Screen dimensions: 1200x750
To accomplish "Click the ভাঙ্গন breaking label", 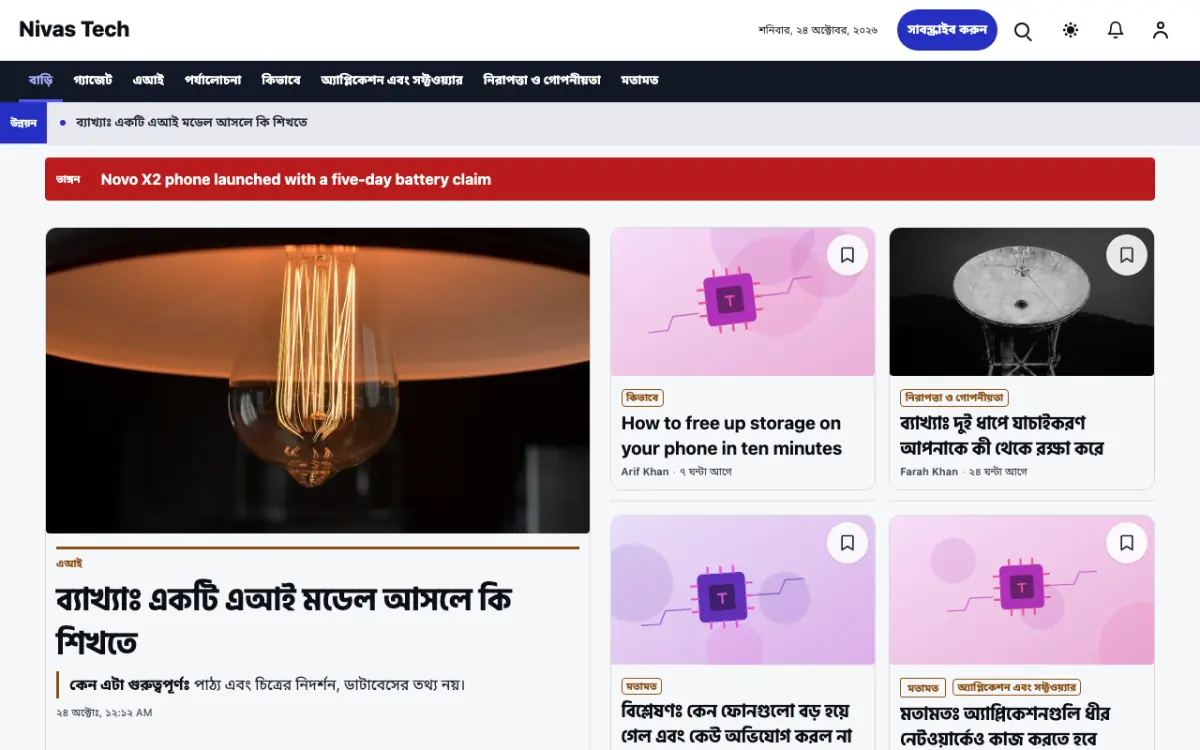I will 68,180.
